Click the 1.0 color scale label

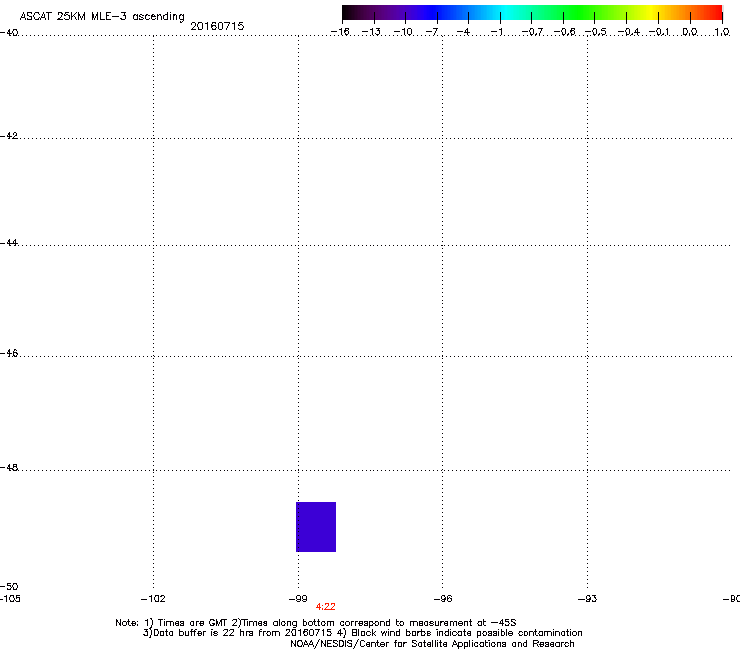coord(722,32)
